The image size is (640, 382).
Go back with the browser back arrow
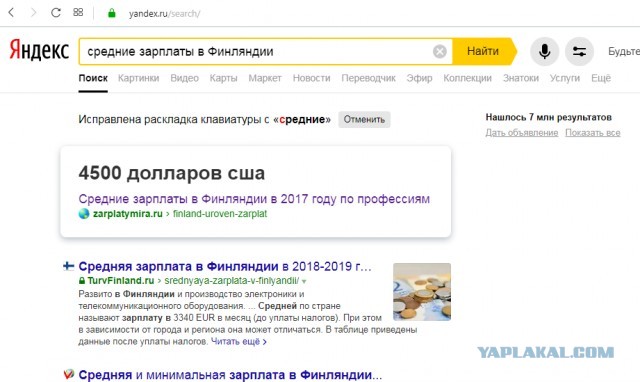coord(11,13)
